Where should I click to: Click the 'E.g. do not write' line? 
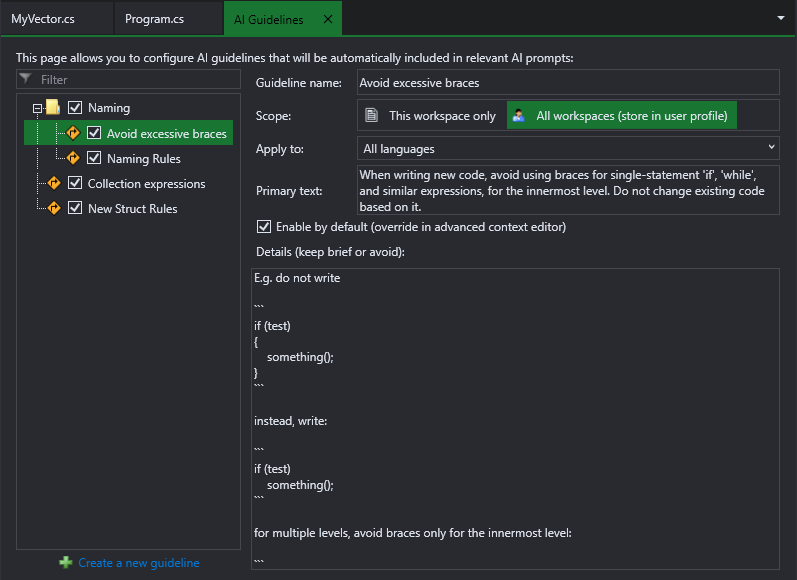tap(297, 278)
